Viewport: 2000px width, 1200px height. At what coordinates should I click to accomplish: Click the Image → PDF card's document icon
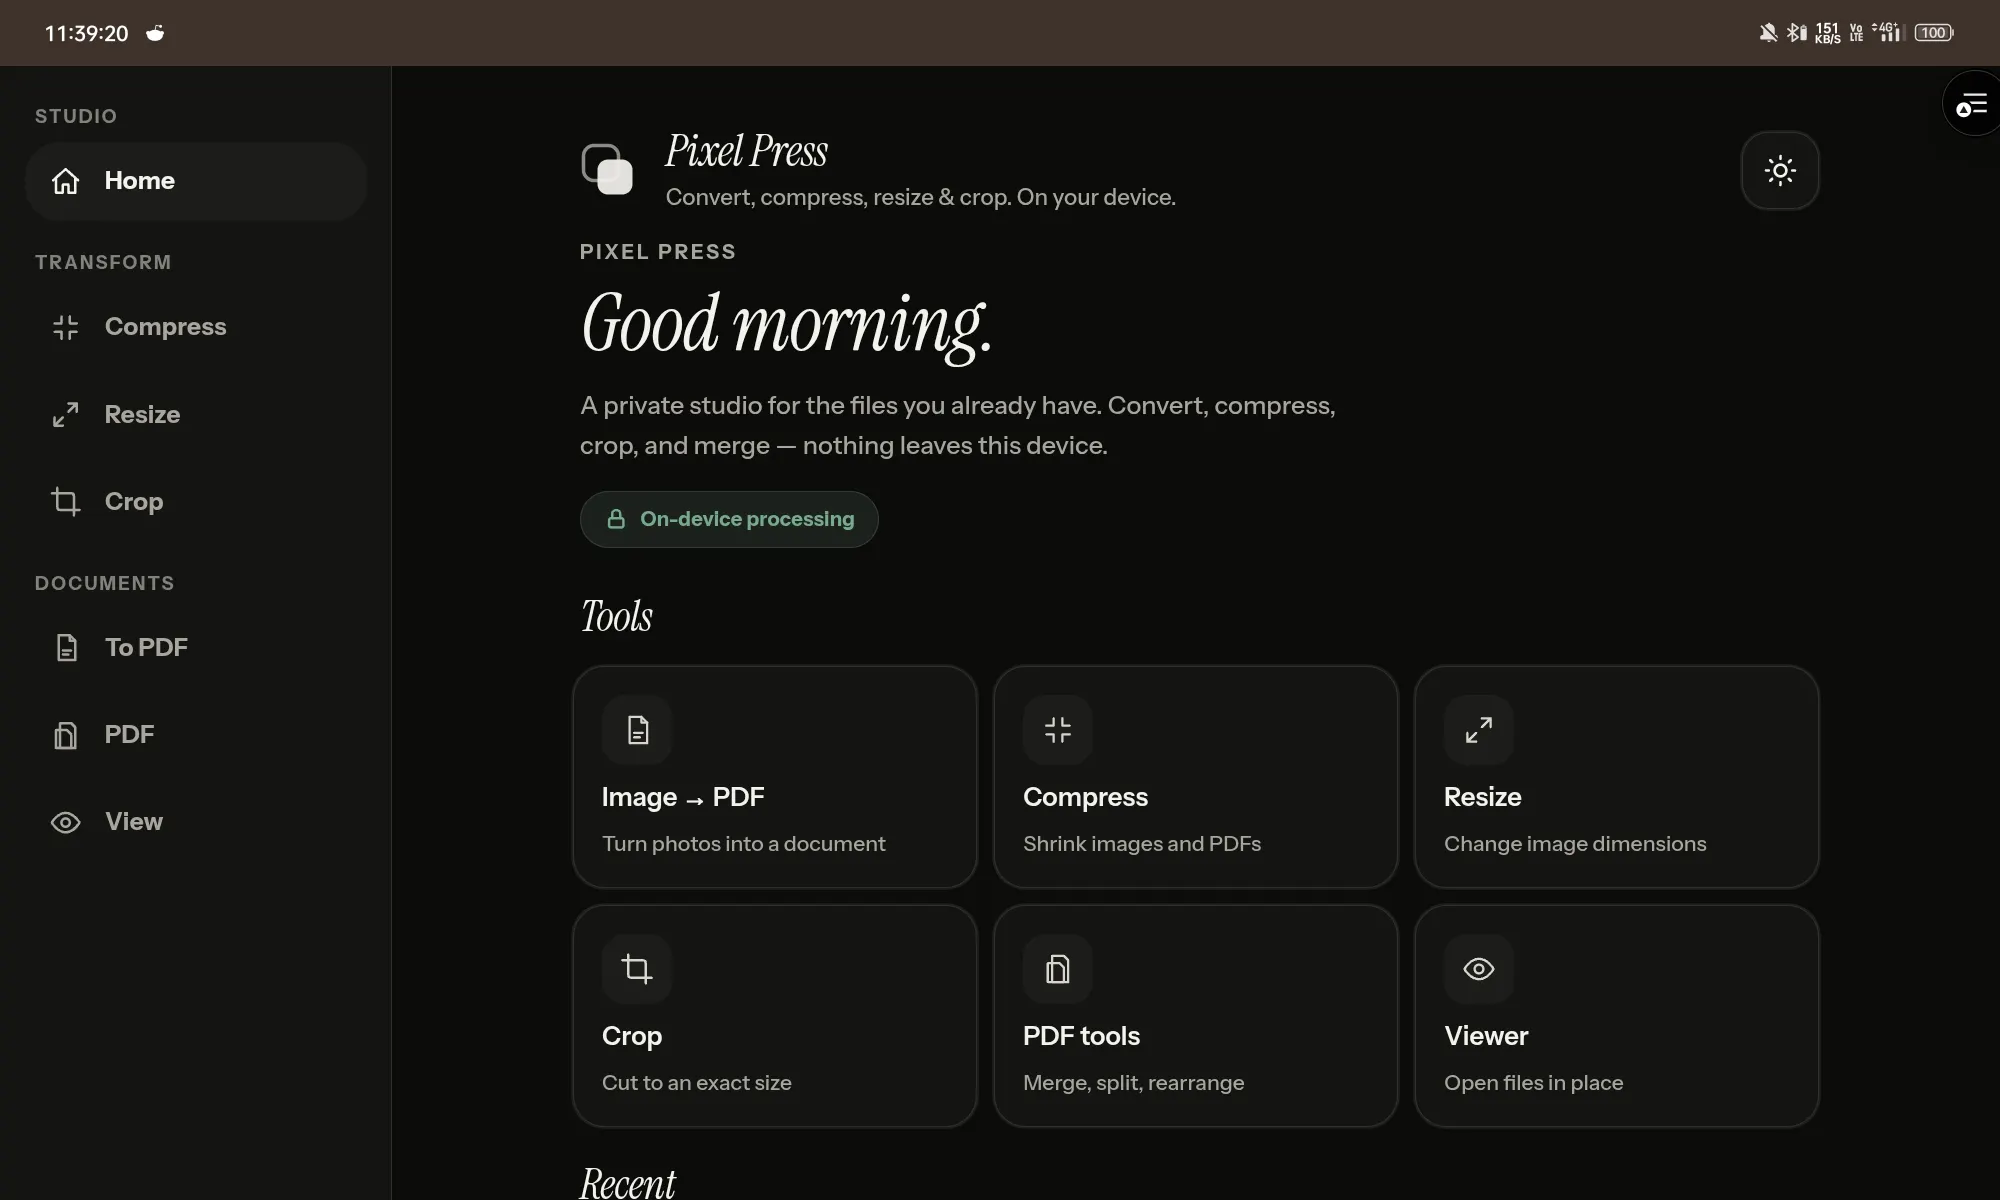coord(637,730)
